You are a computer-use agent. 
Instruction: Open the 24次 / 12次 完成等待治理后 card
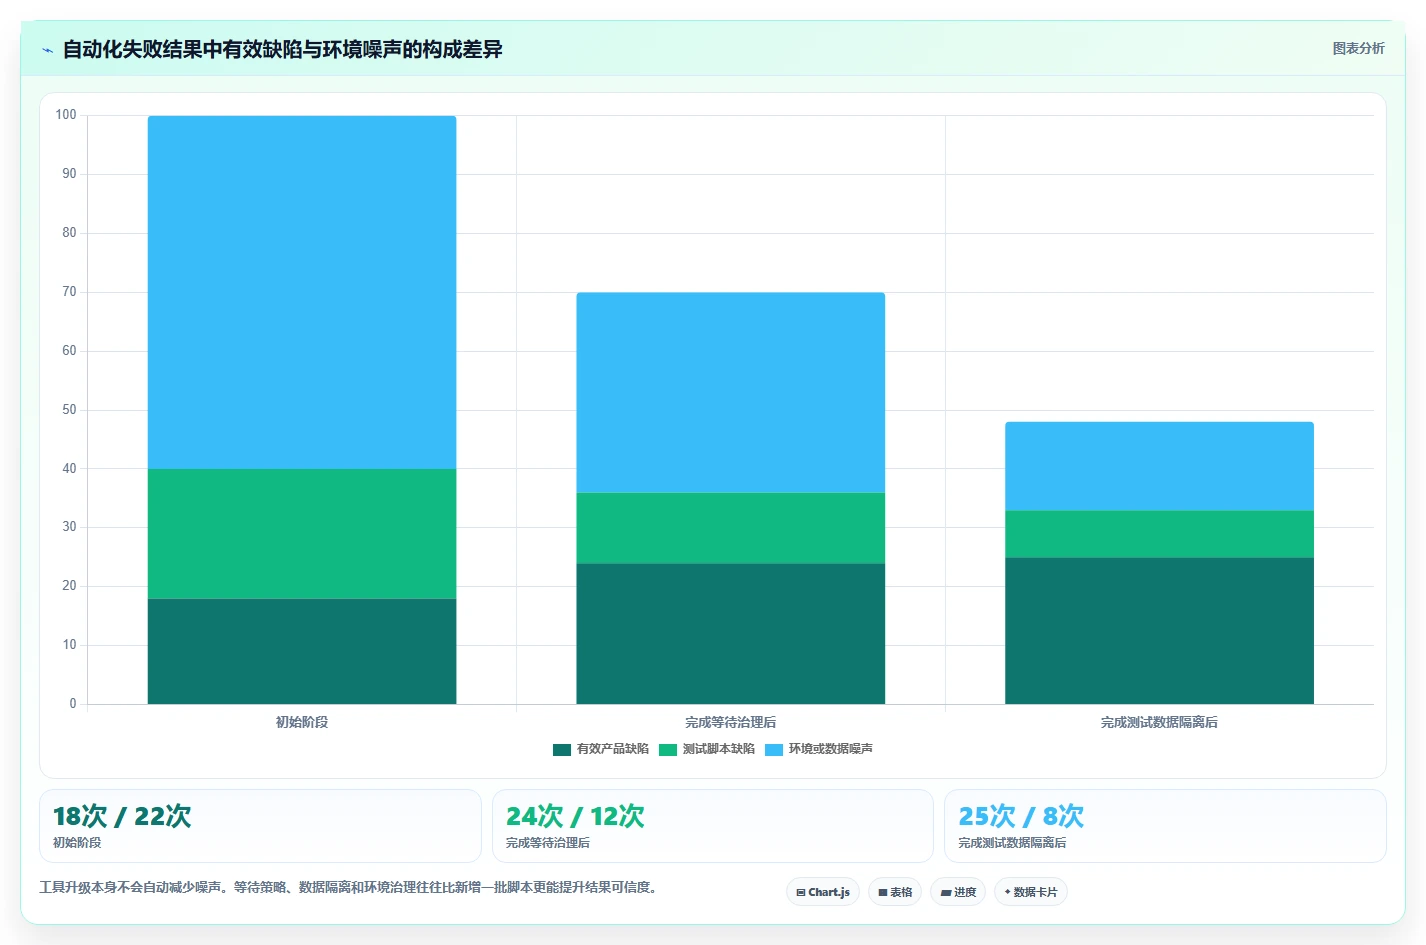click(712, 826)
